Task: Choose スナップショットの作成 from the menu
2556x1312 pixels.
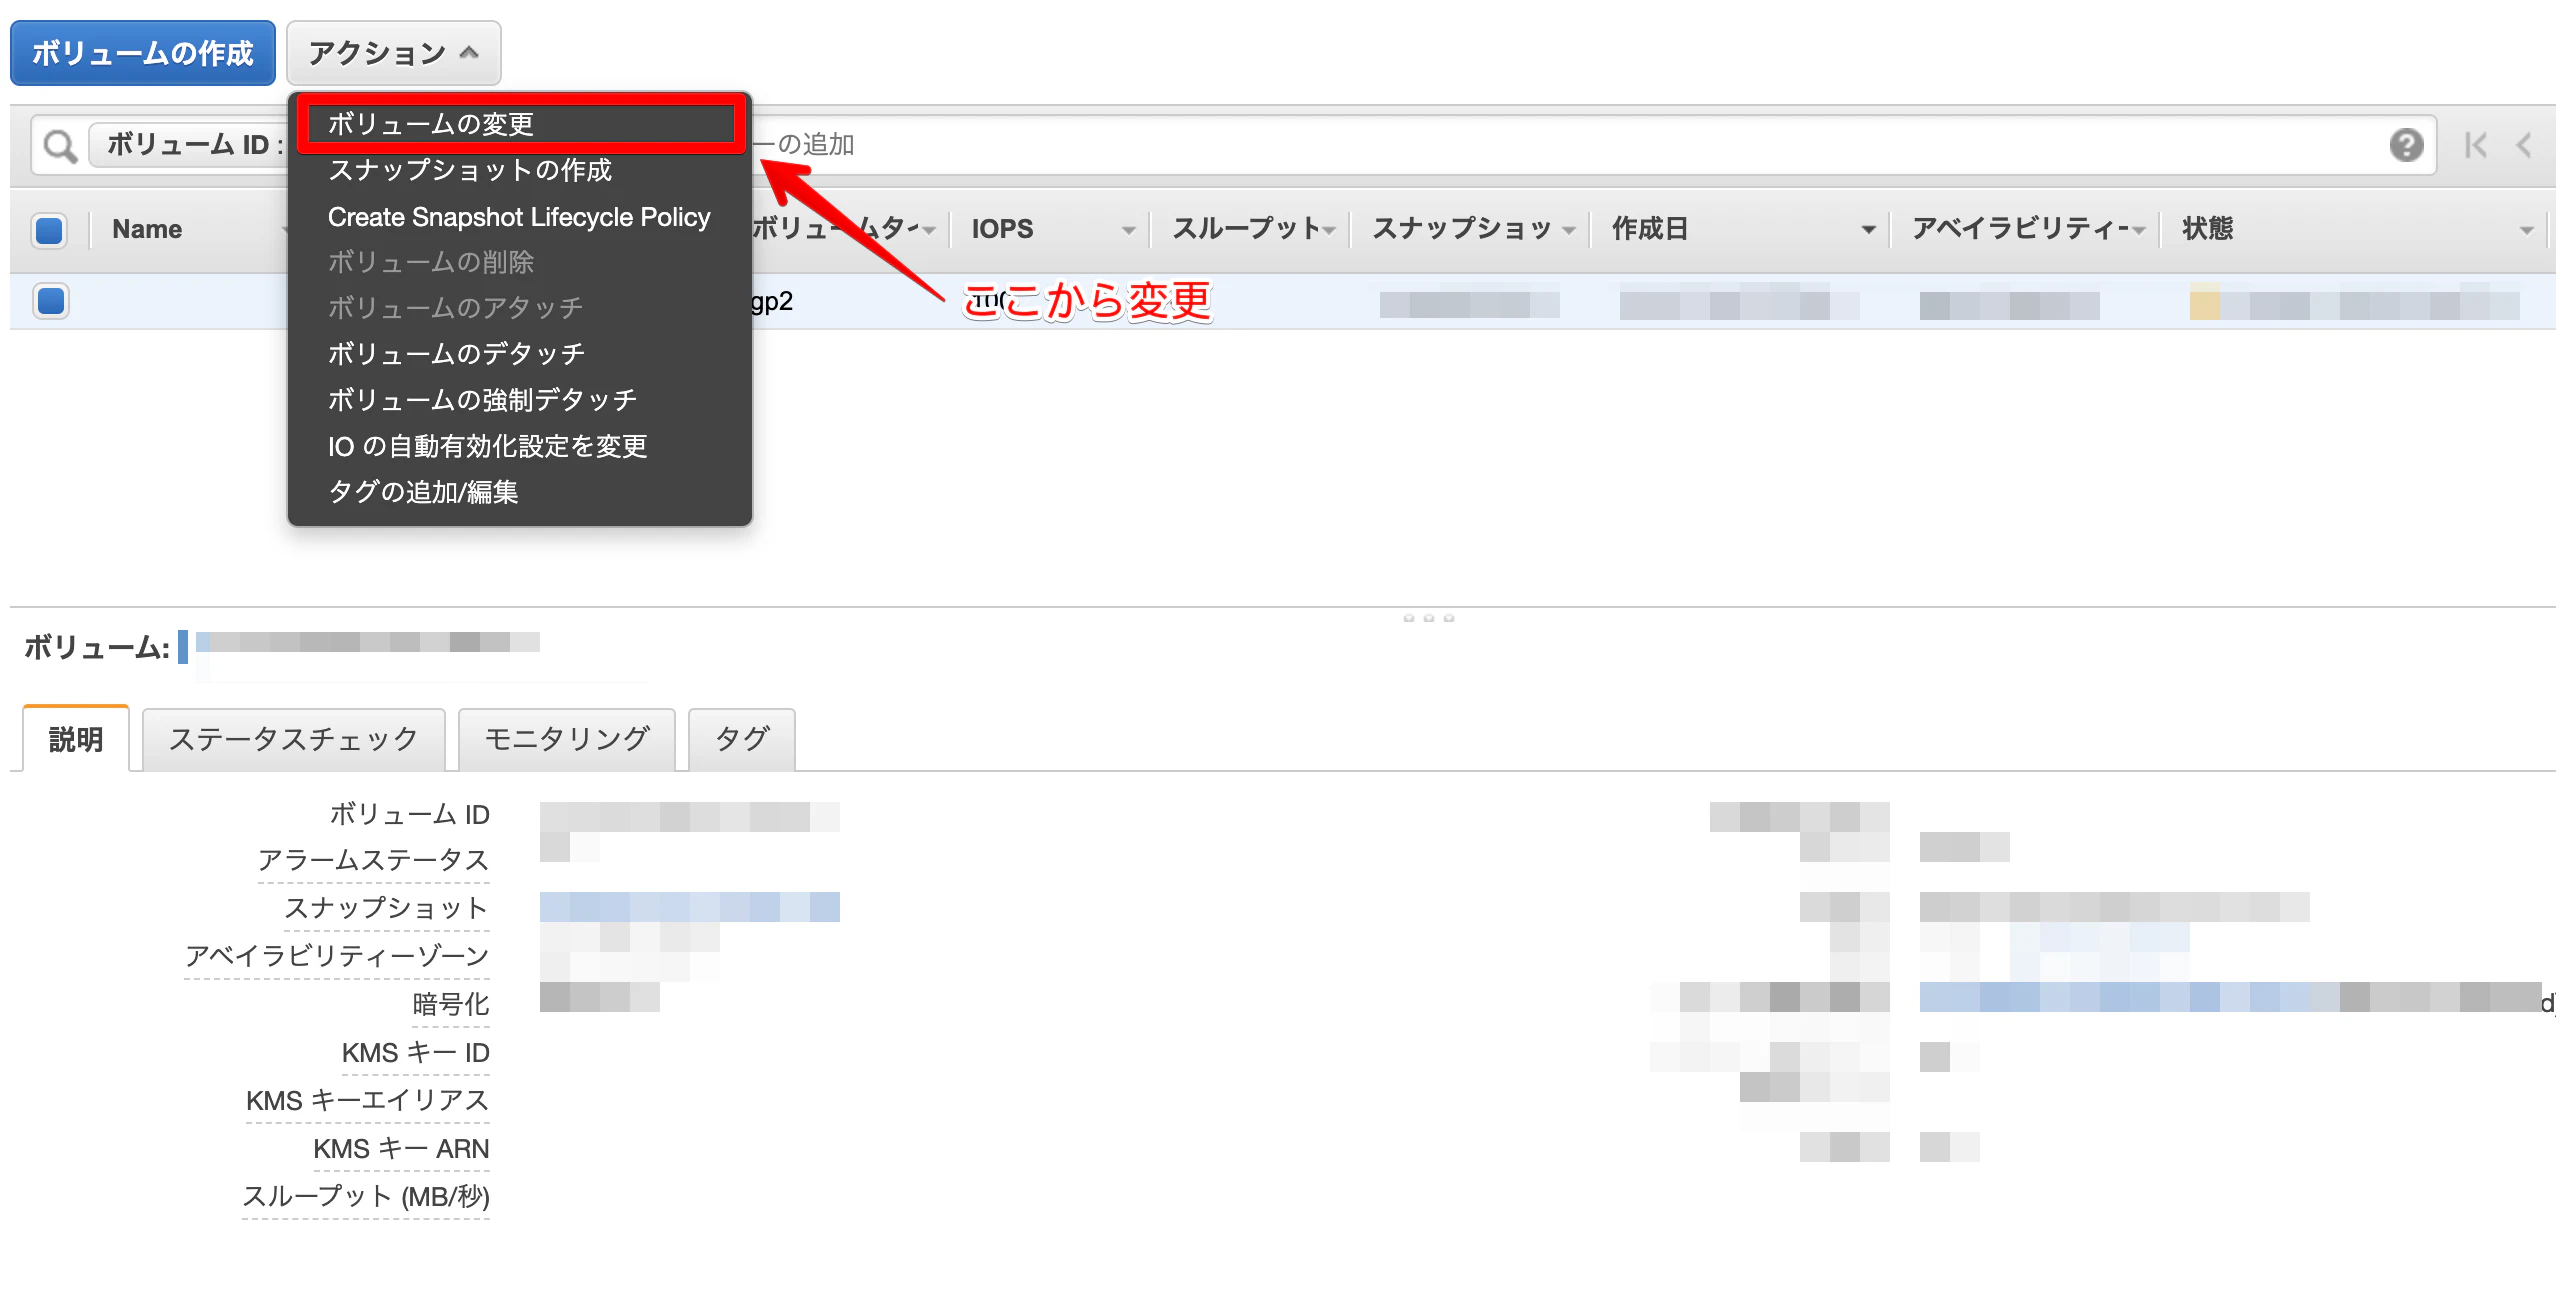Action: click(x=469, y=170)
